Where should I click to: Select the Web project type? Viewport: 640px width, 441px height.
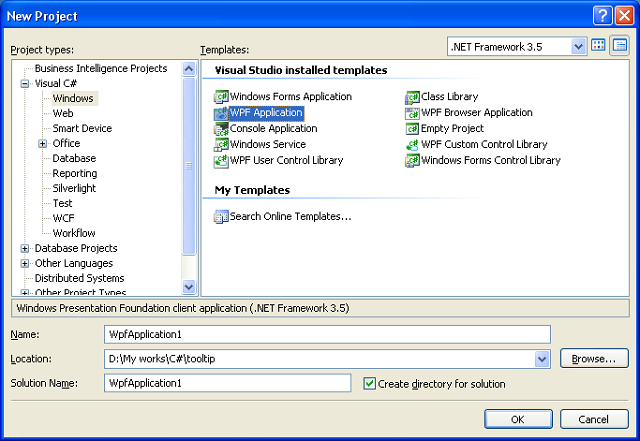[x=63, y=114]
